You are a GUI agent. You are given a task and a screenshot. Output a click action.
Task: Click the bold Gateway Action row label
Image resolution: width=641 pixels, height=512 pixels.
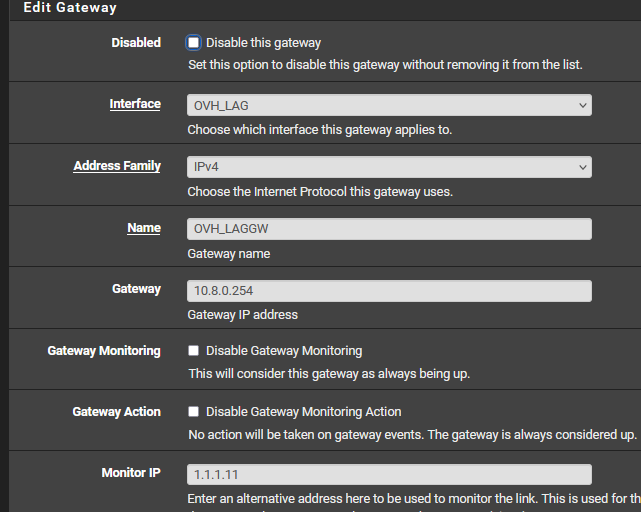[x=116, y=412]
